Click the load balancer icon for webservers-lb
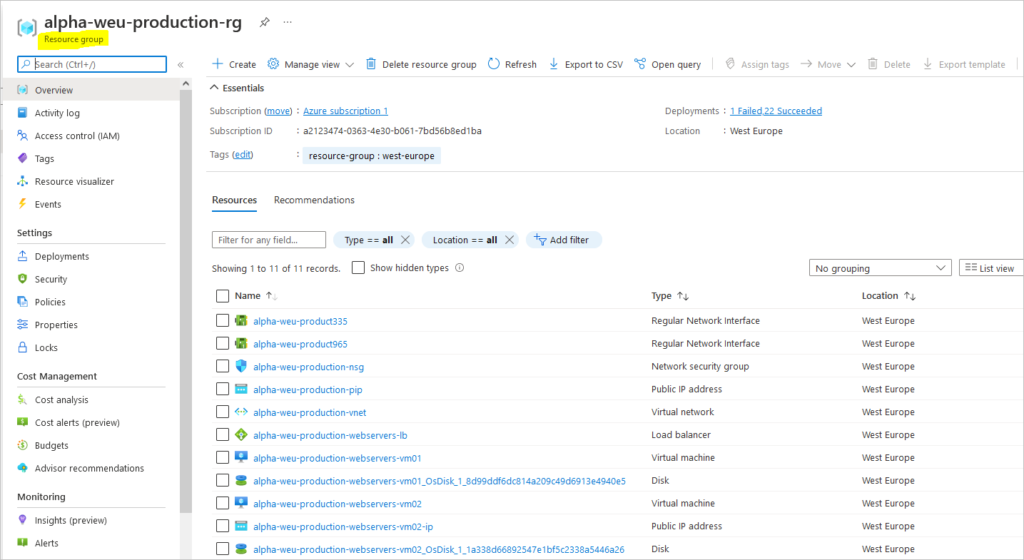 coord(241,435)
